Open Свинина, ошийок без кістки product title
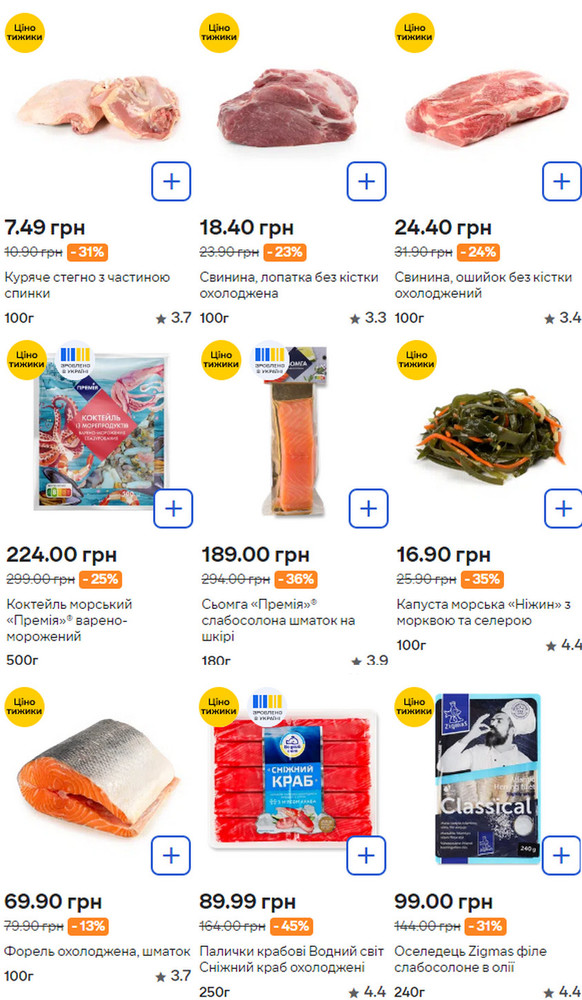The image size is (582, 1000). pos(483,285)
